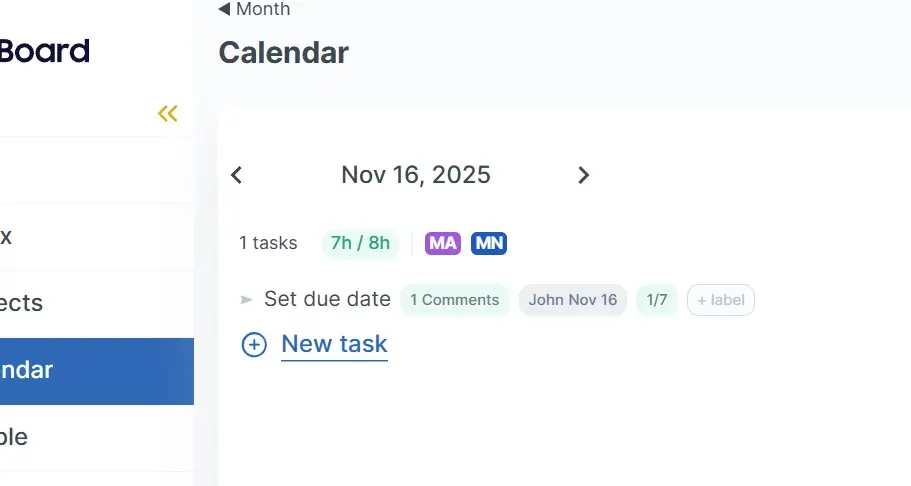Viewport: 911px width, 486px height.
Task: Click the blue MN avatar badge
Action: pyautogui.click(x=489, y=243)
